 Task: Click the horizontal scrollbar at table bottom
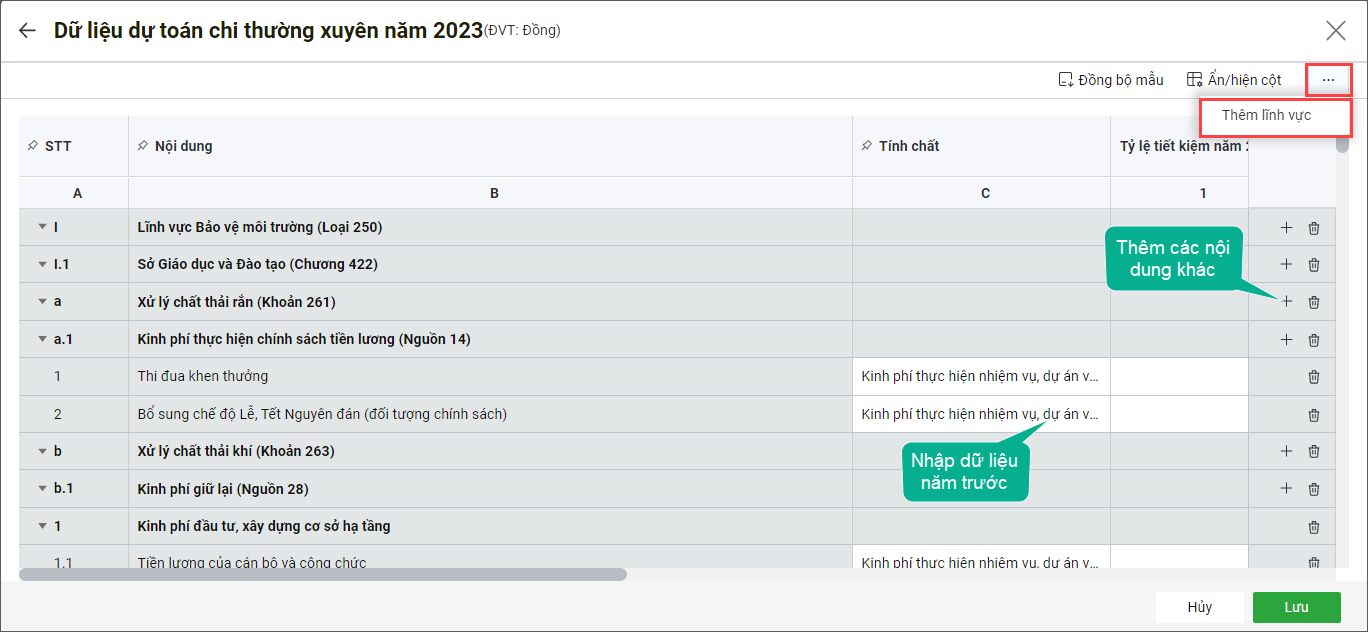(322, 575)
